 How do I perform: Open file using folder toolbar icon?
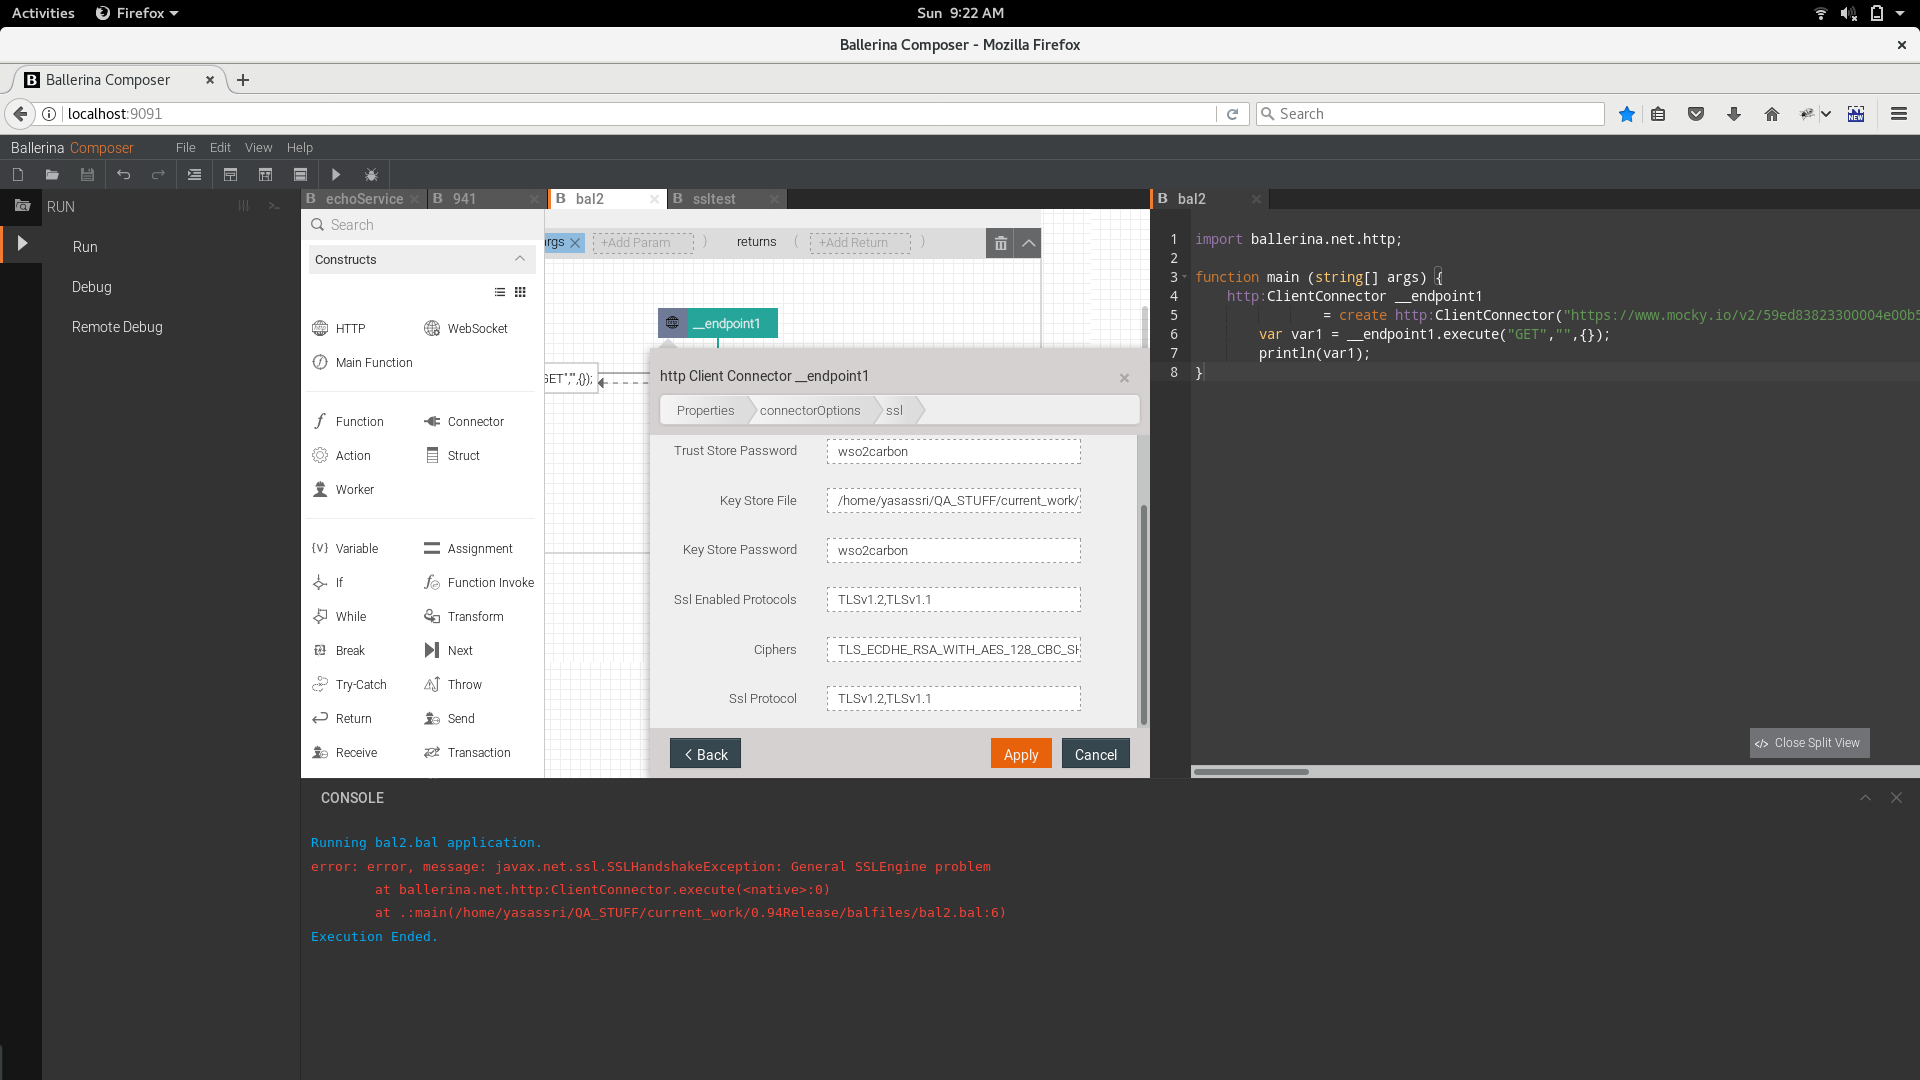[x=52, y=175]
